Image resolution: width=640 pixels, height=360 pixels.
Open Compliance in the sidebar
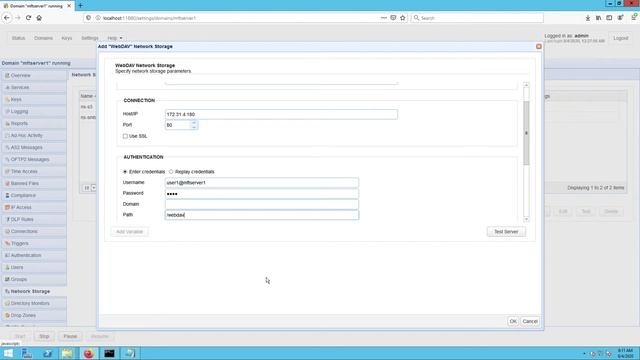[x=34, y=196]
